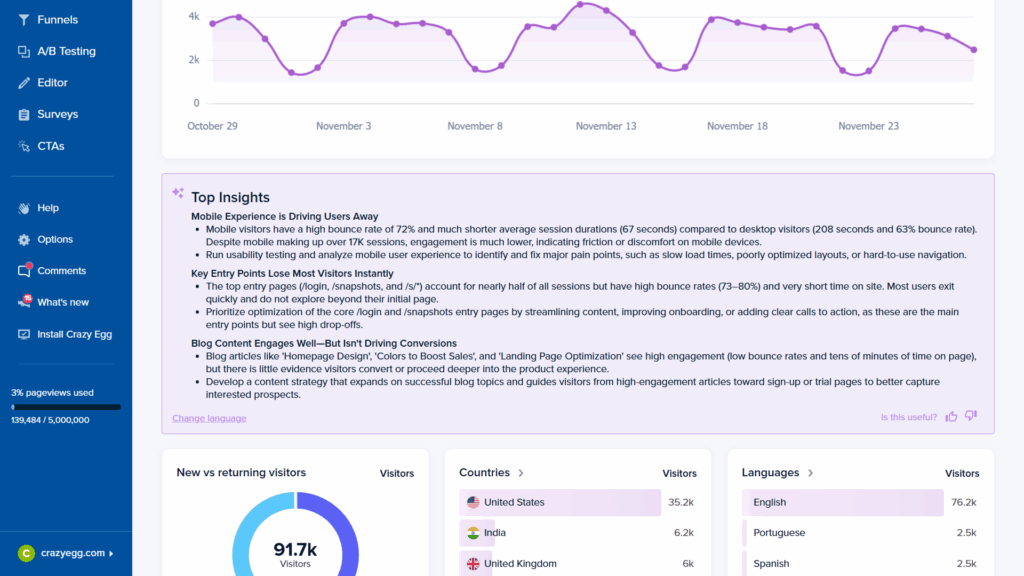
Task: Click the Comments icon with notification dot
Action: tap(24, 271)
